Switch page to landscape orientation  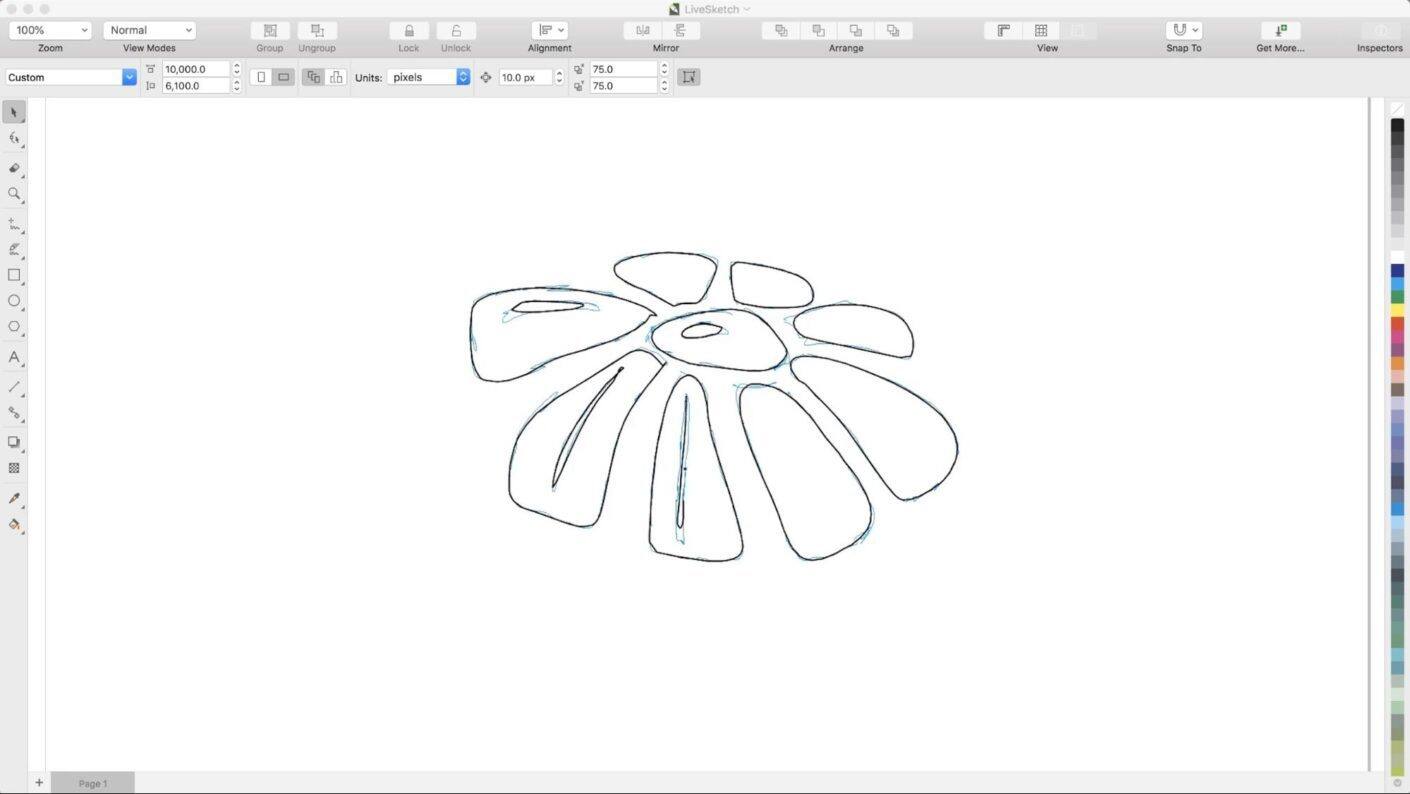pyautogui.click(x=284, y=76)
